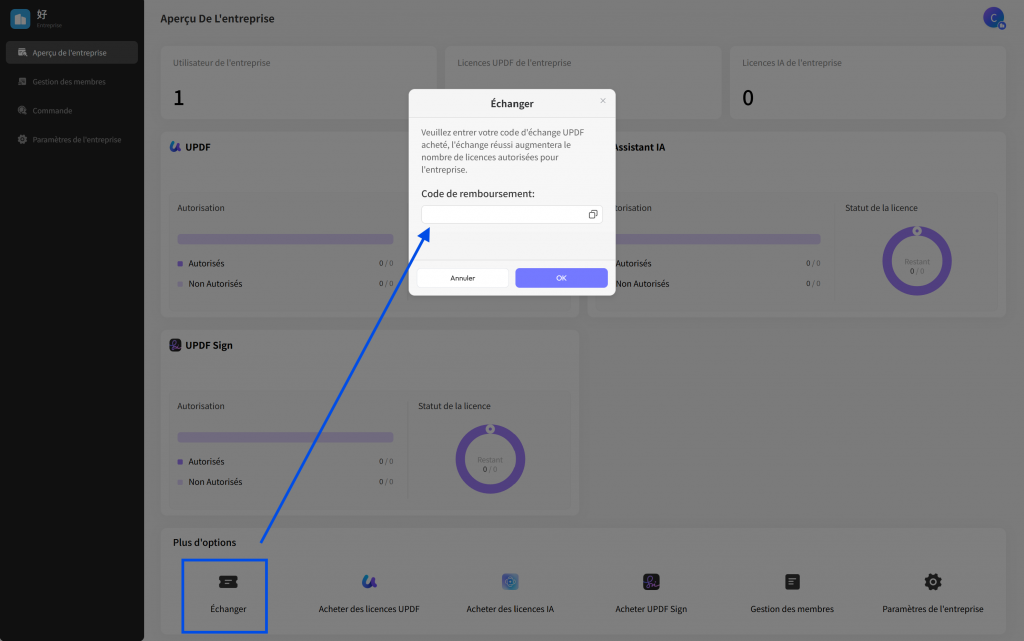
Task: Click the paste icon in code field
Action: coord(593,214)
